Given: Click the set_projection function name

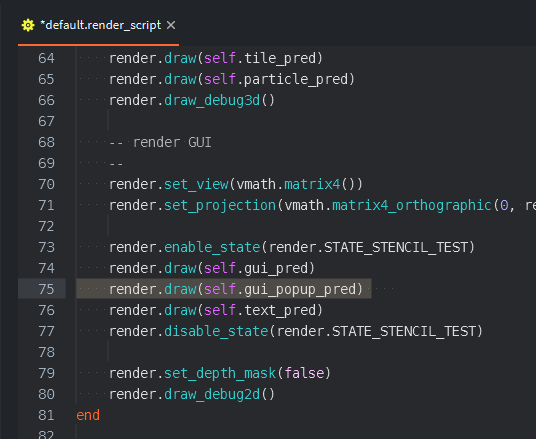Looking at the screenshot, I should pyautogui.click(x=220, y=205).
